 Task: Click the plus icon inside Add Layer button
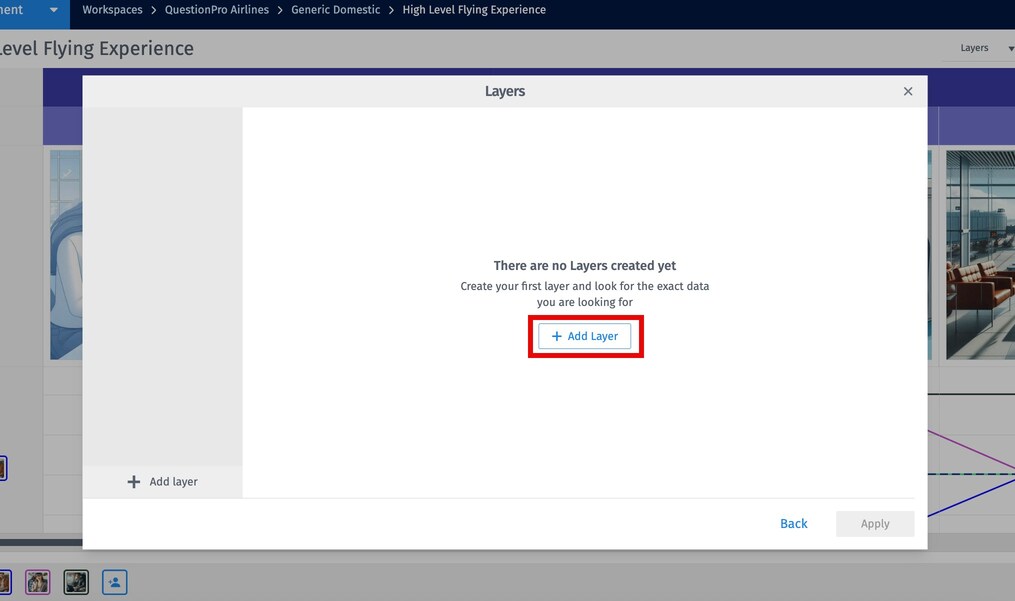tap(557, 336)
